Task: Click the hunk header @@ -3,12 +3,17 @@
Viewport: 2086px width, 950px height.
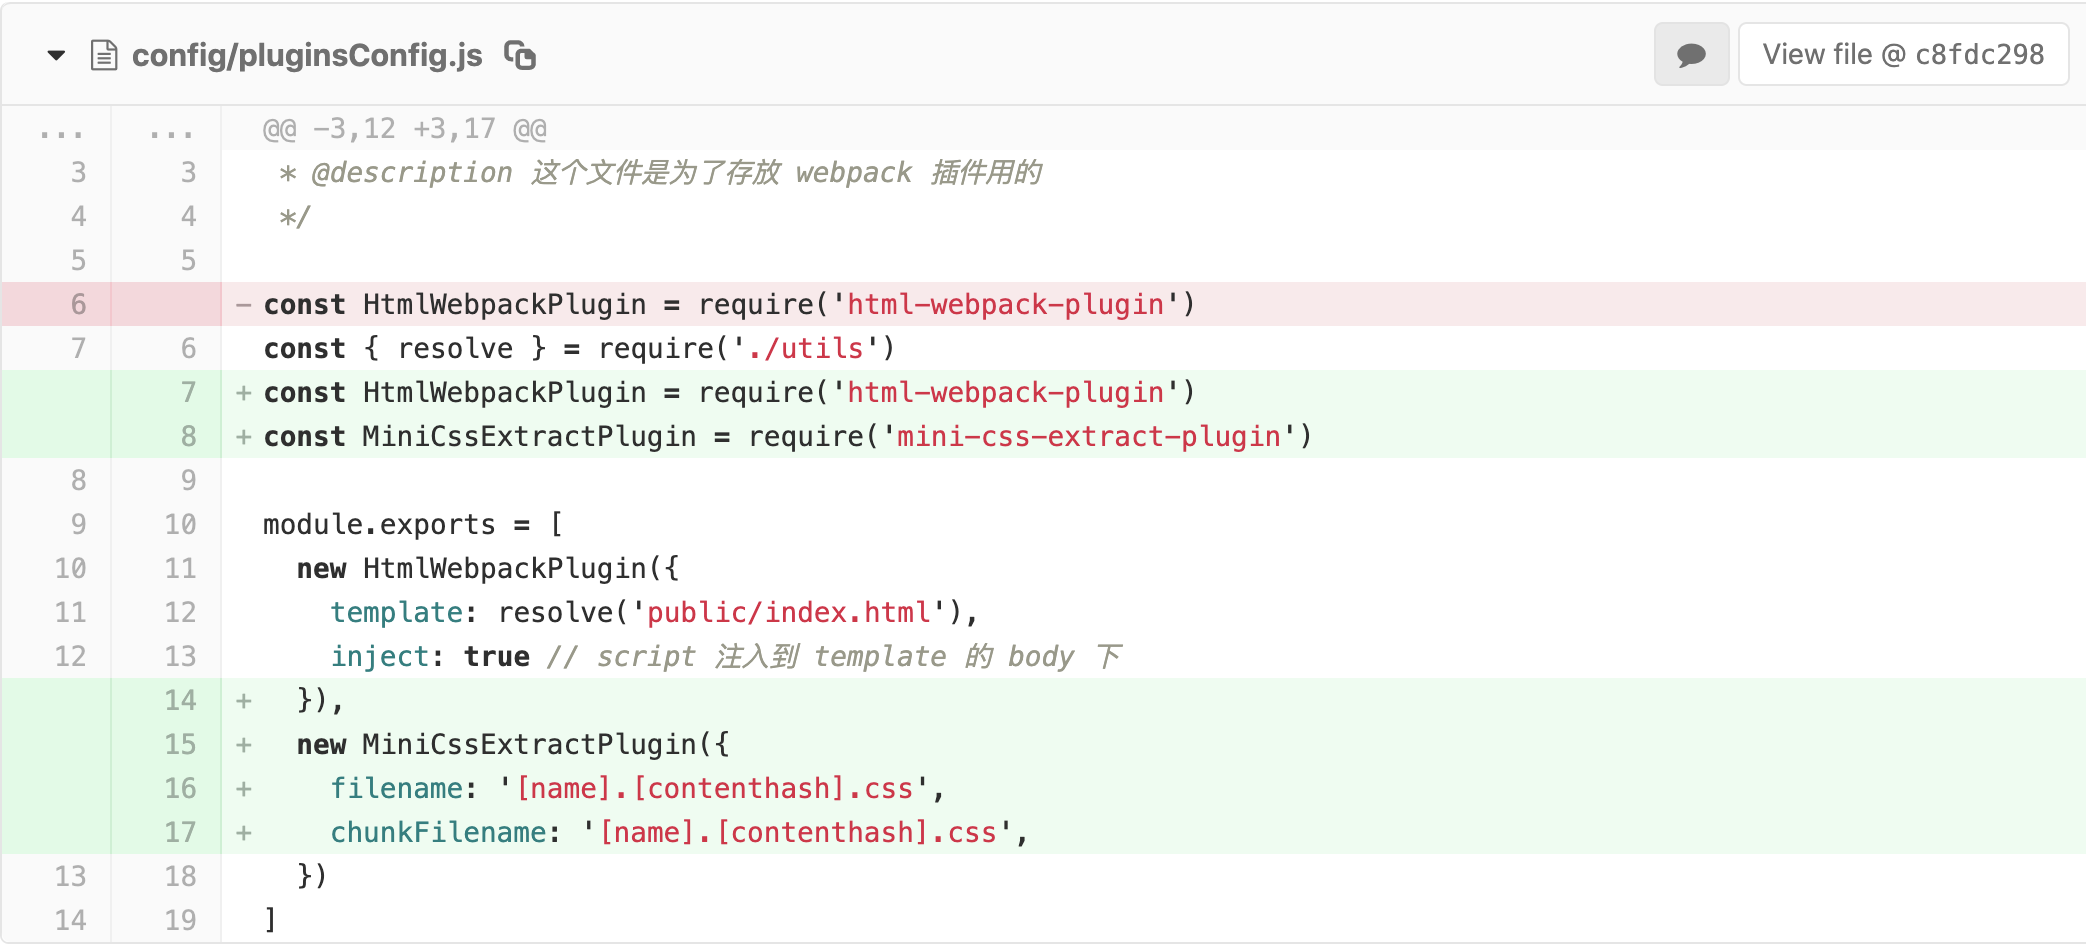Action: pyautogui.click(x=404, y=130)
